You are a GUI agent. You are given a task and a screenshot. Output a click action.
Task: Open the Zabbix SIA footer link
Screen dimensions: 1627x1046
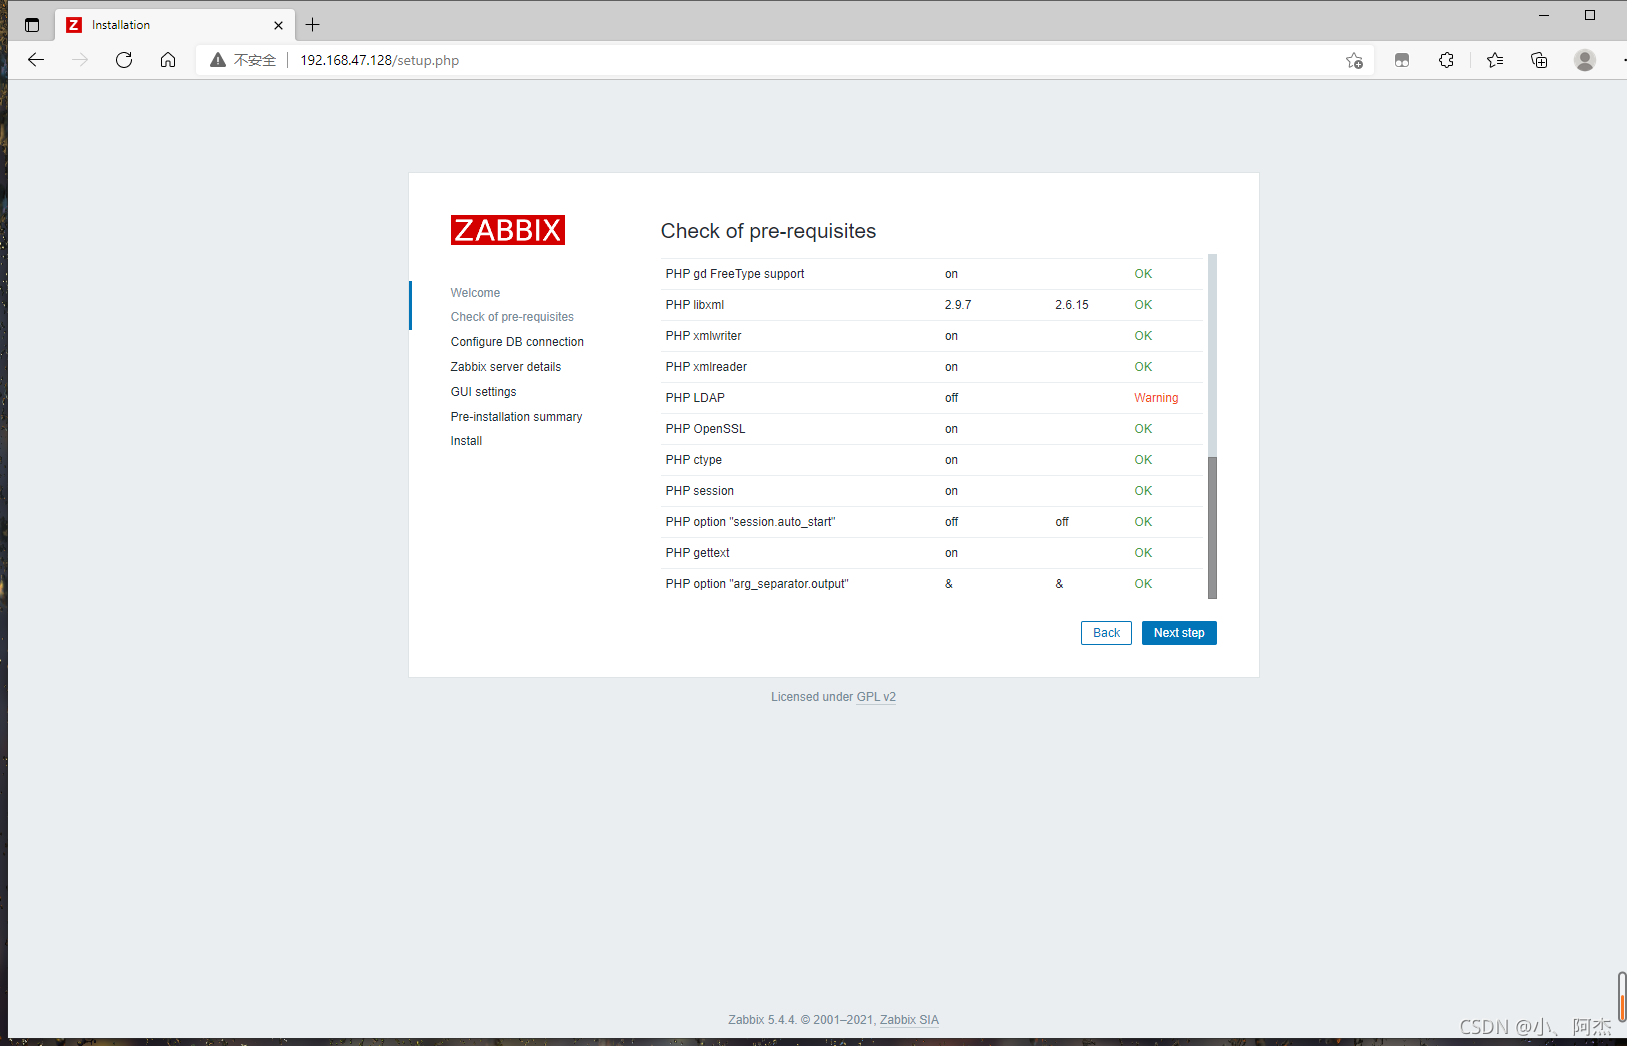909,1020
